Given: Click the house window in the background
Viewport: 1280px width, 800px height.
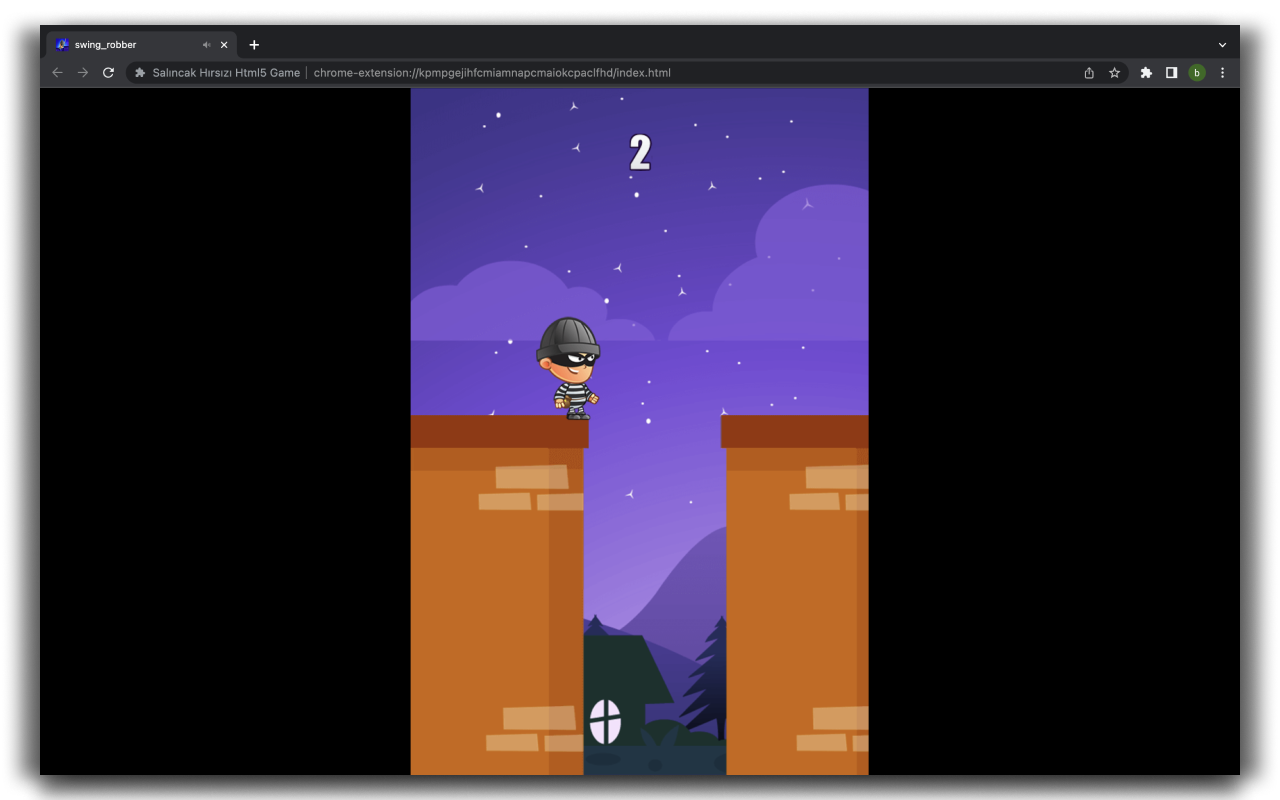Looking at the screenshot, I should 606,722.
